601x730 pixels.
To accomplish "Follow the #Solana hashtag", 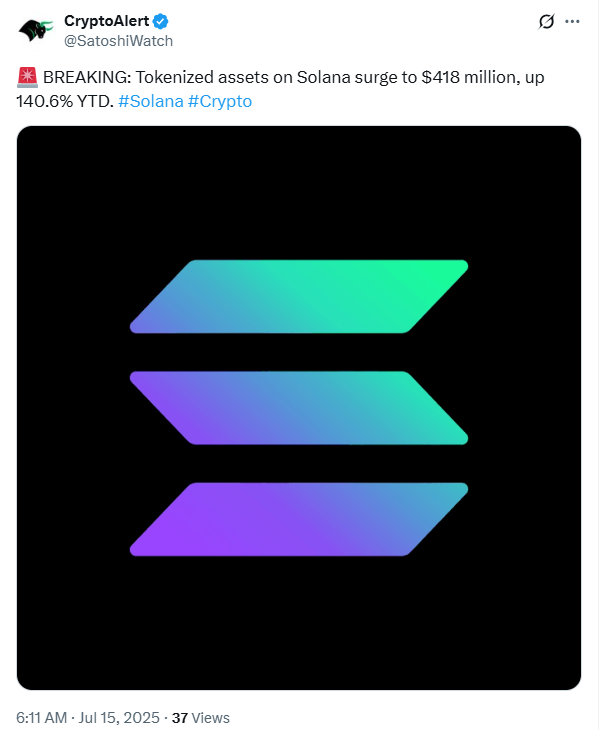I will pos(151,101).
